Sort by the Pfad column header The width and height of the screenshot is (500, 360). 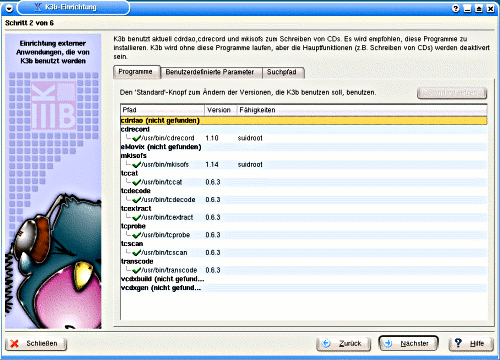pos(163,110)
